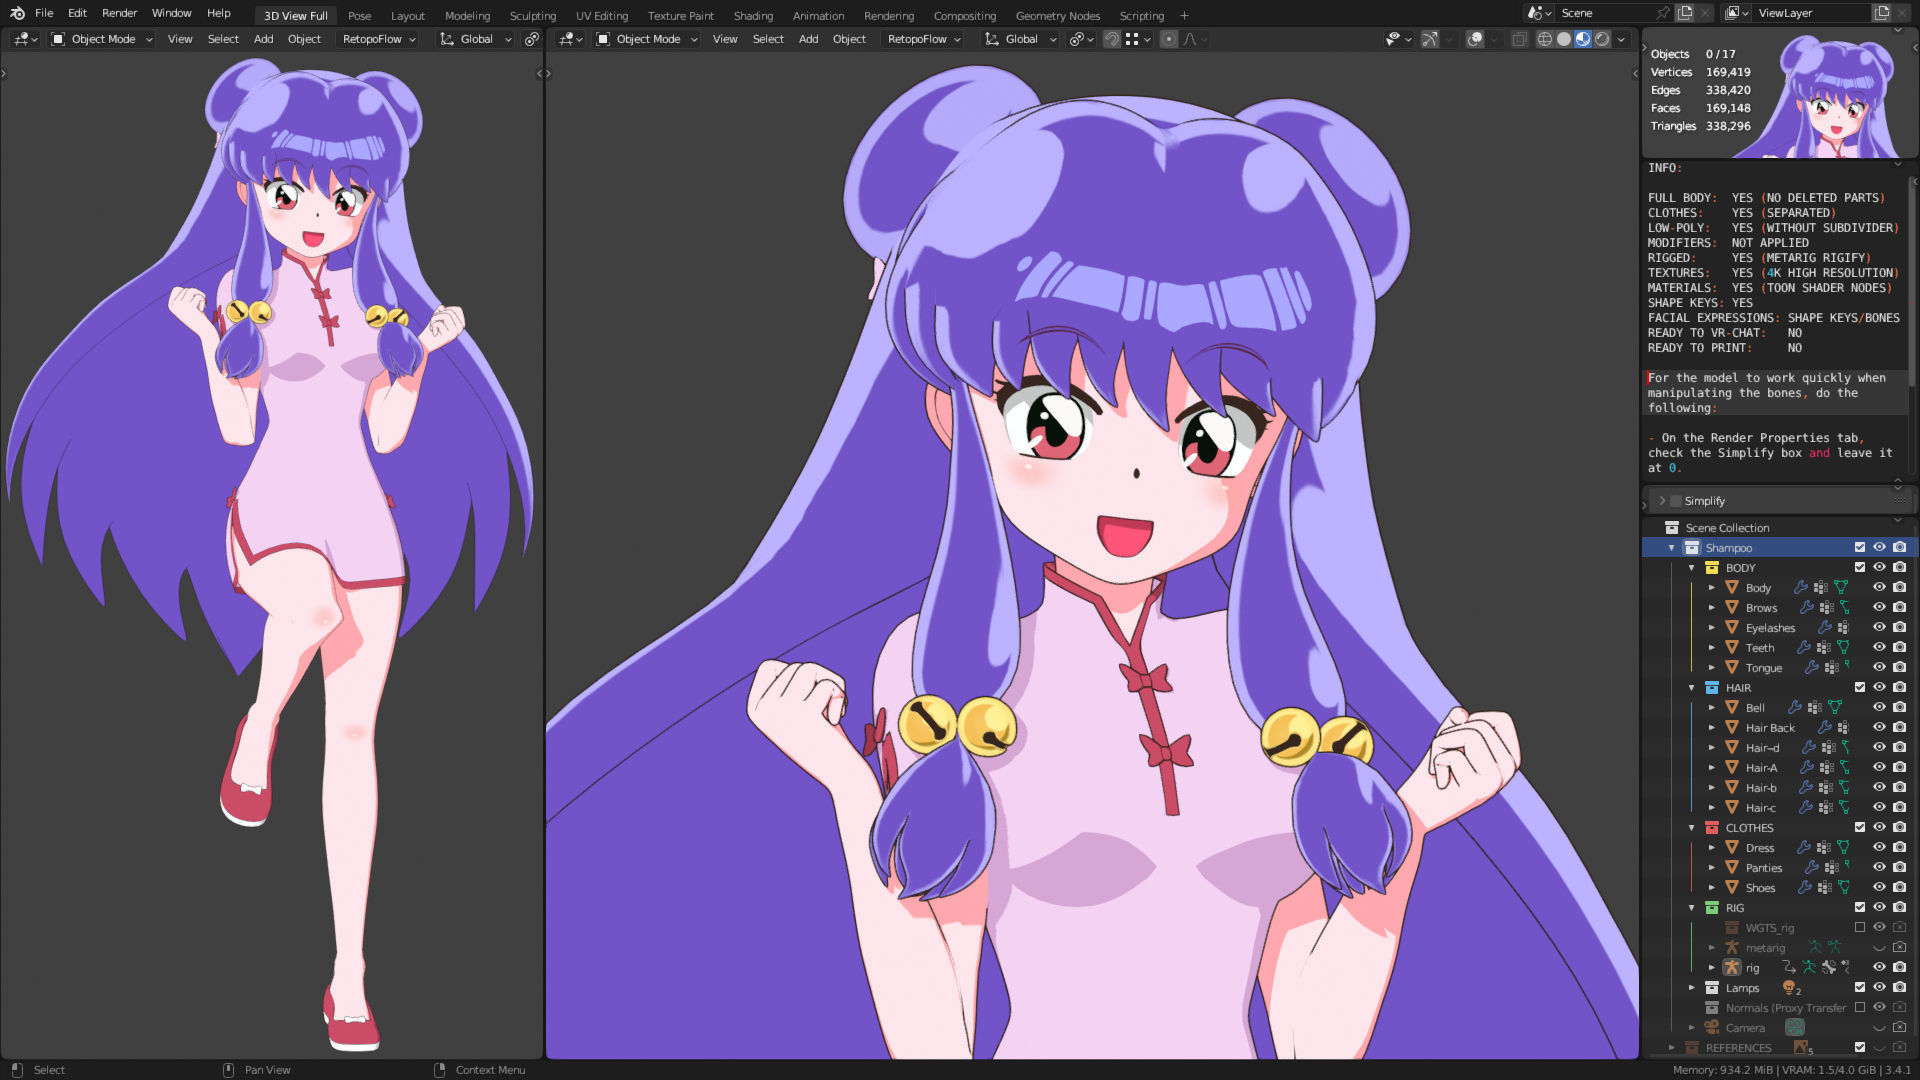This screenshot has width=1920, height=1080.
Task: Switch to solid viewport shading
Action: 1564,39
